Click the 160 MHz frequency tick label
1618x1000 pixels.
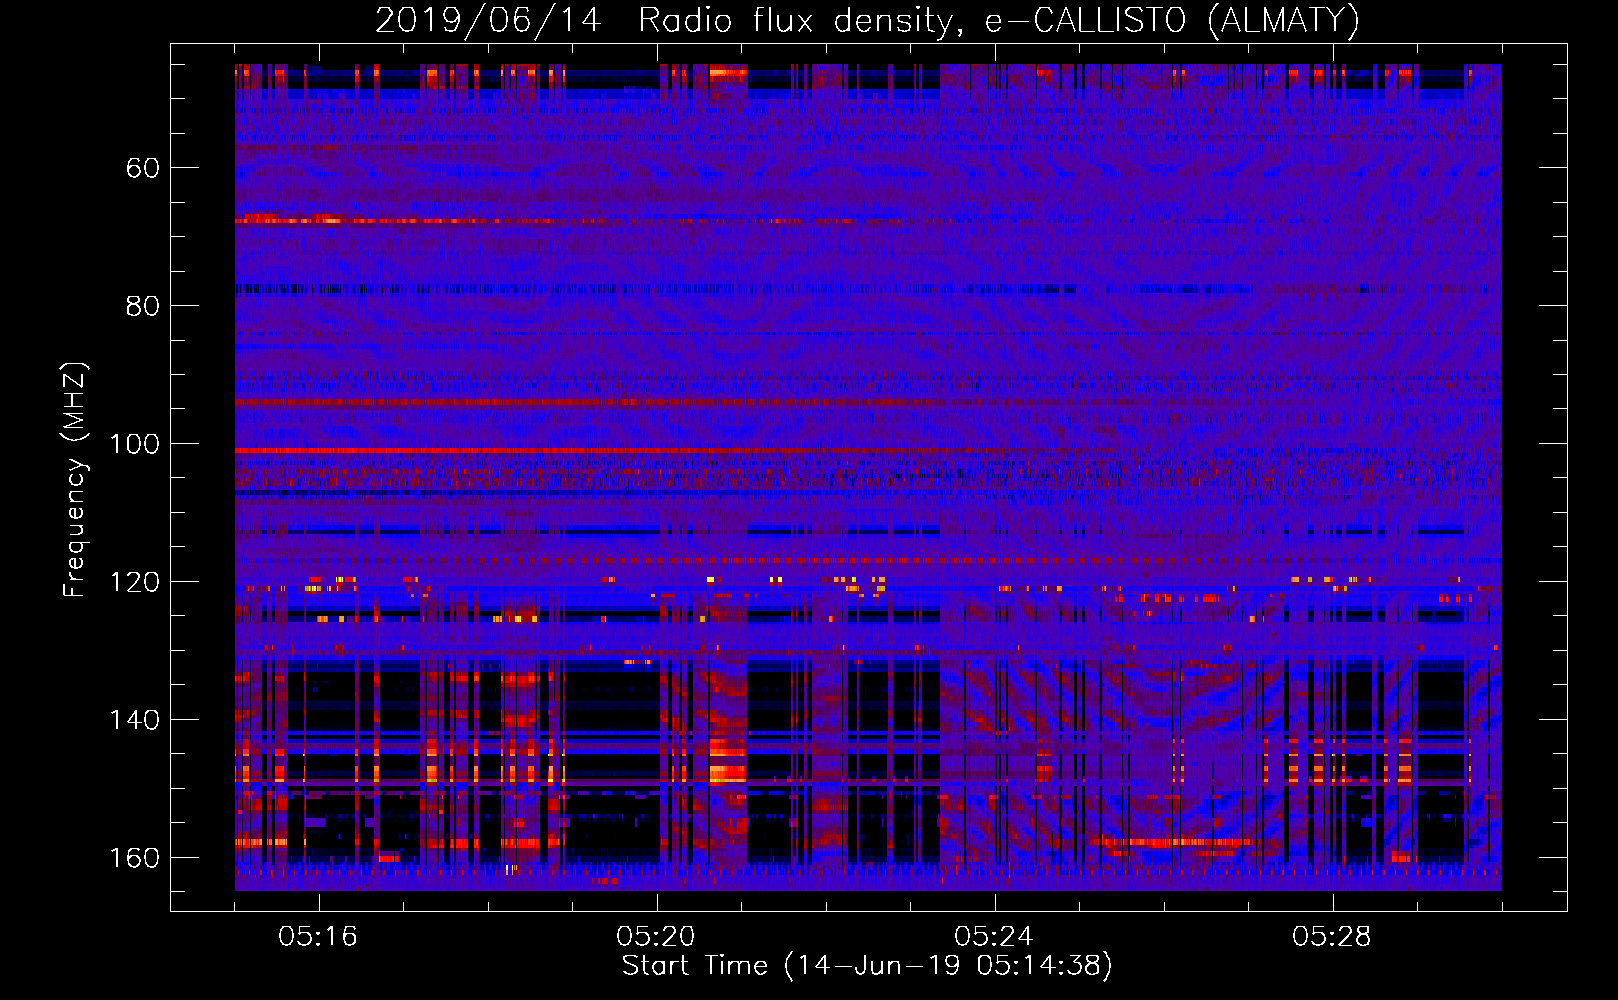(x=135, y=858)
